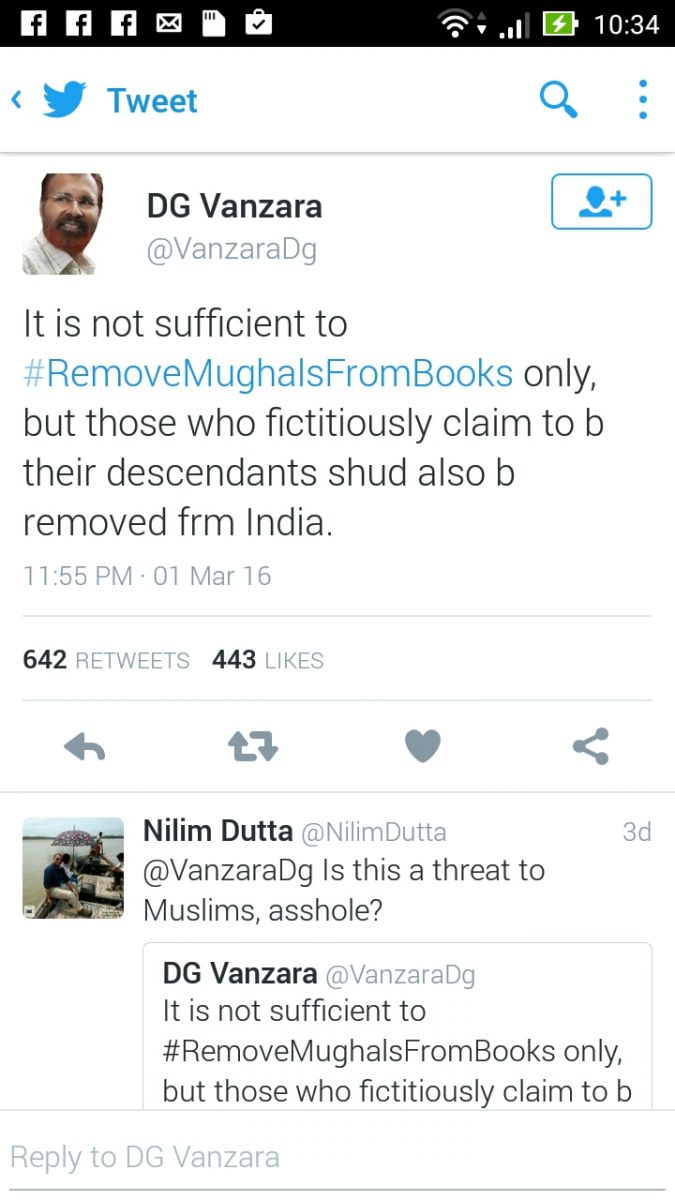Viewport: 675px width, 1200px height.
Task: Open Nilim Dutta's avatar thumbnail
Action: (x=73, y=868)
